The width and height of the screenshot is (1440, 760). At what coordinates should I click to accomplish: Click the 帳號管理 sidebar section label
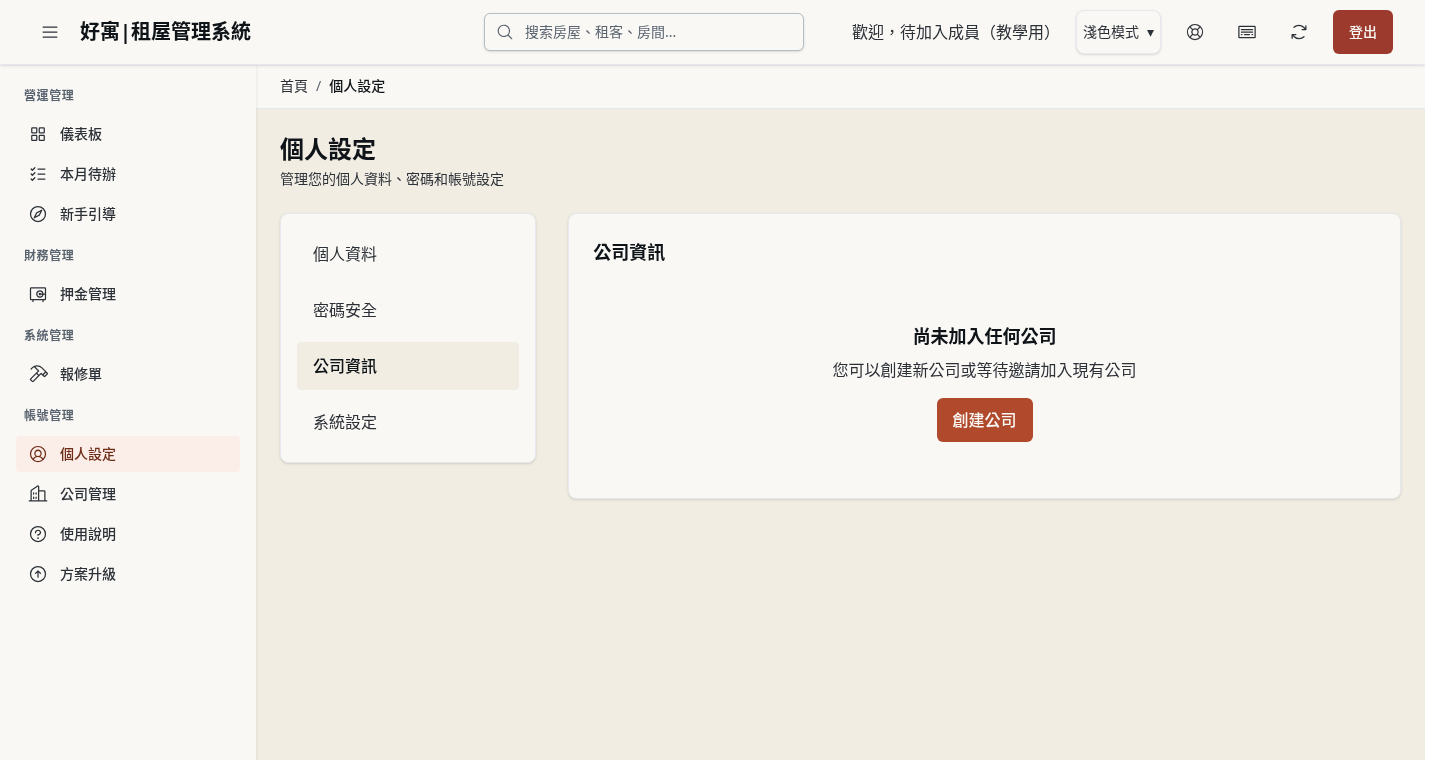coord(49,415)
